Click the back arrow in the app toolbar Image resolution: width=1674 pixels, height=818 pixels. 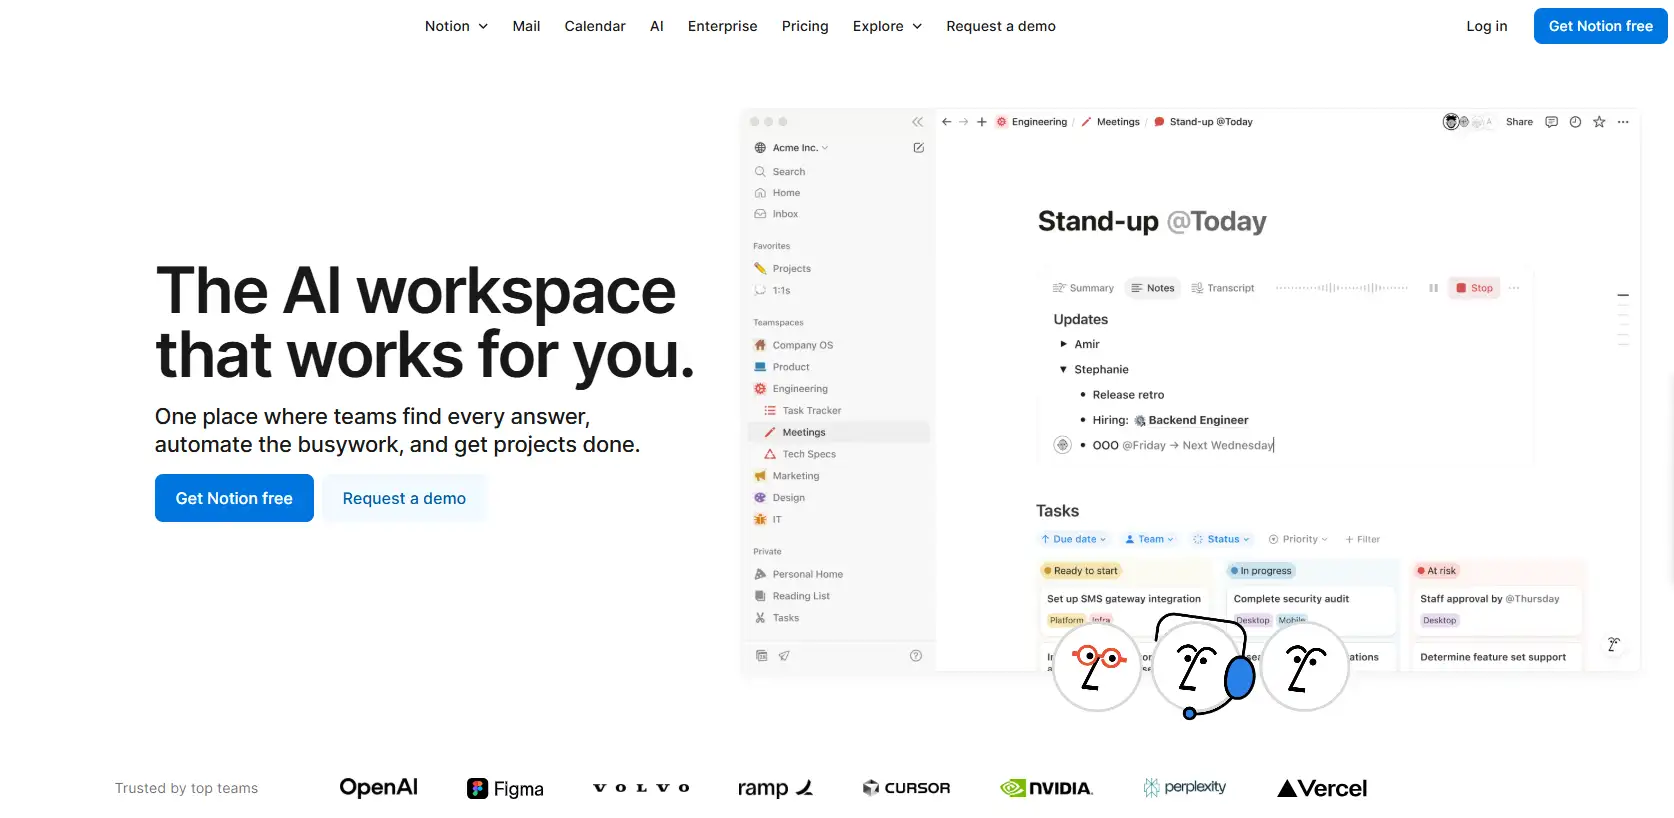coord(946,122)
